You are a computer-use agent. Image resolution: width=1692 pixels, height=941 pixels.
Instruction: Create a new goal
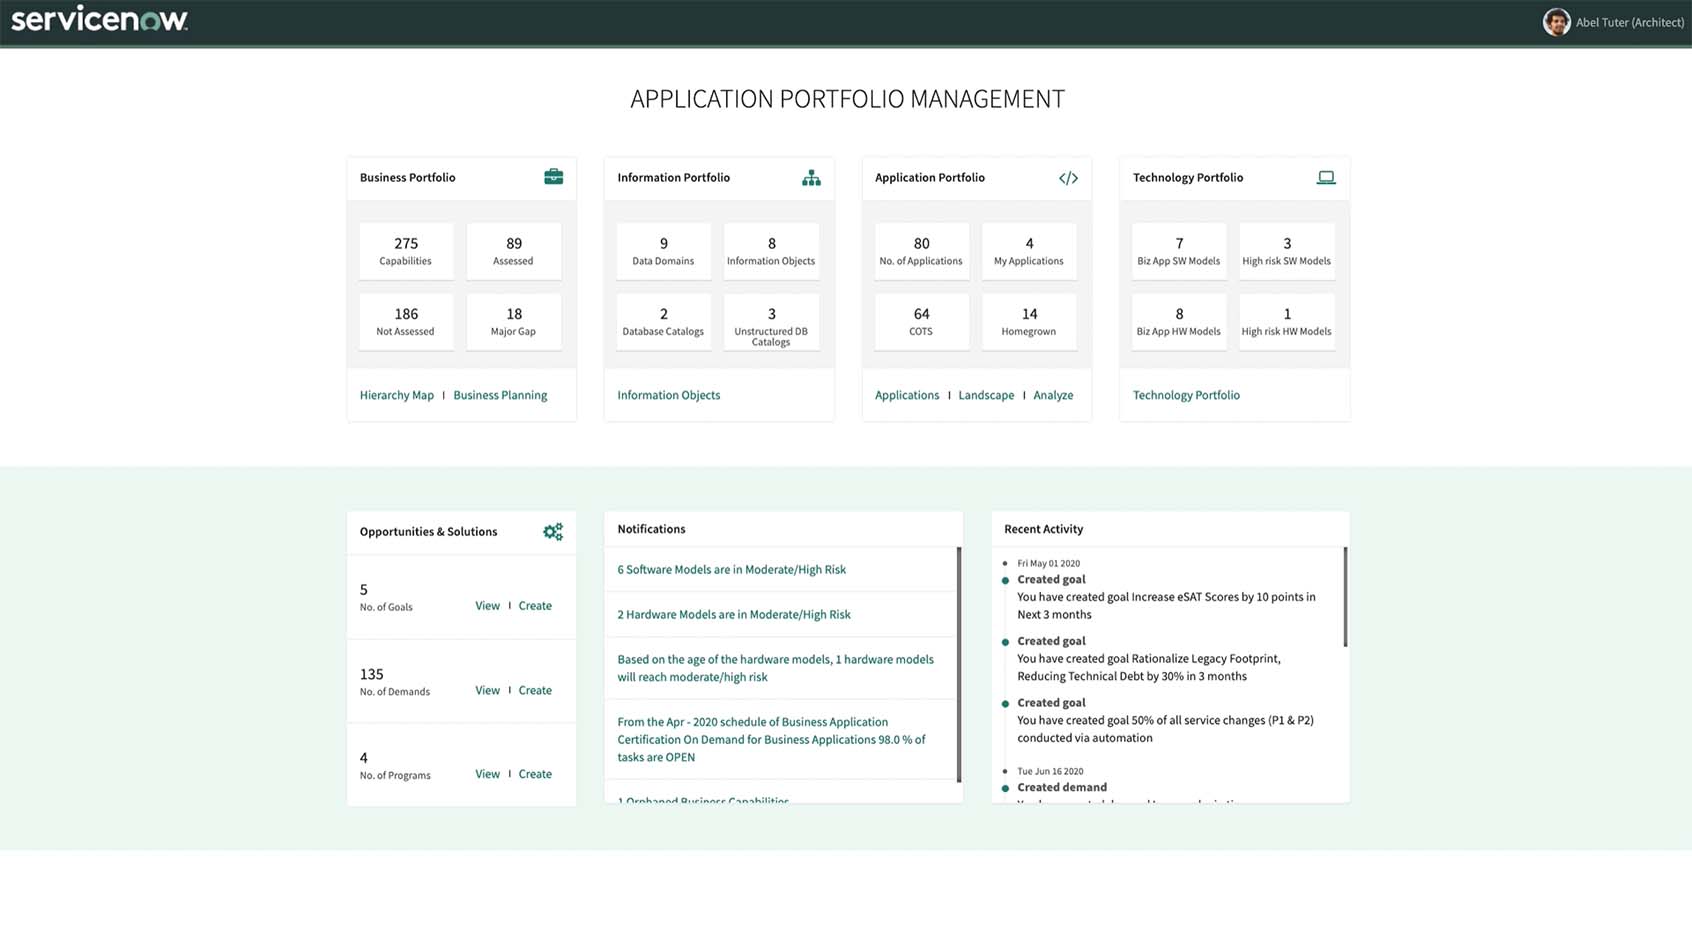[x=535, y=606]
